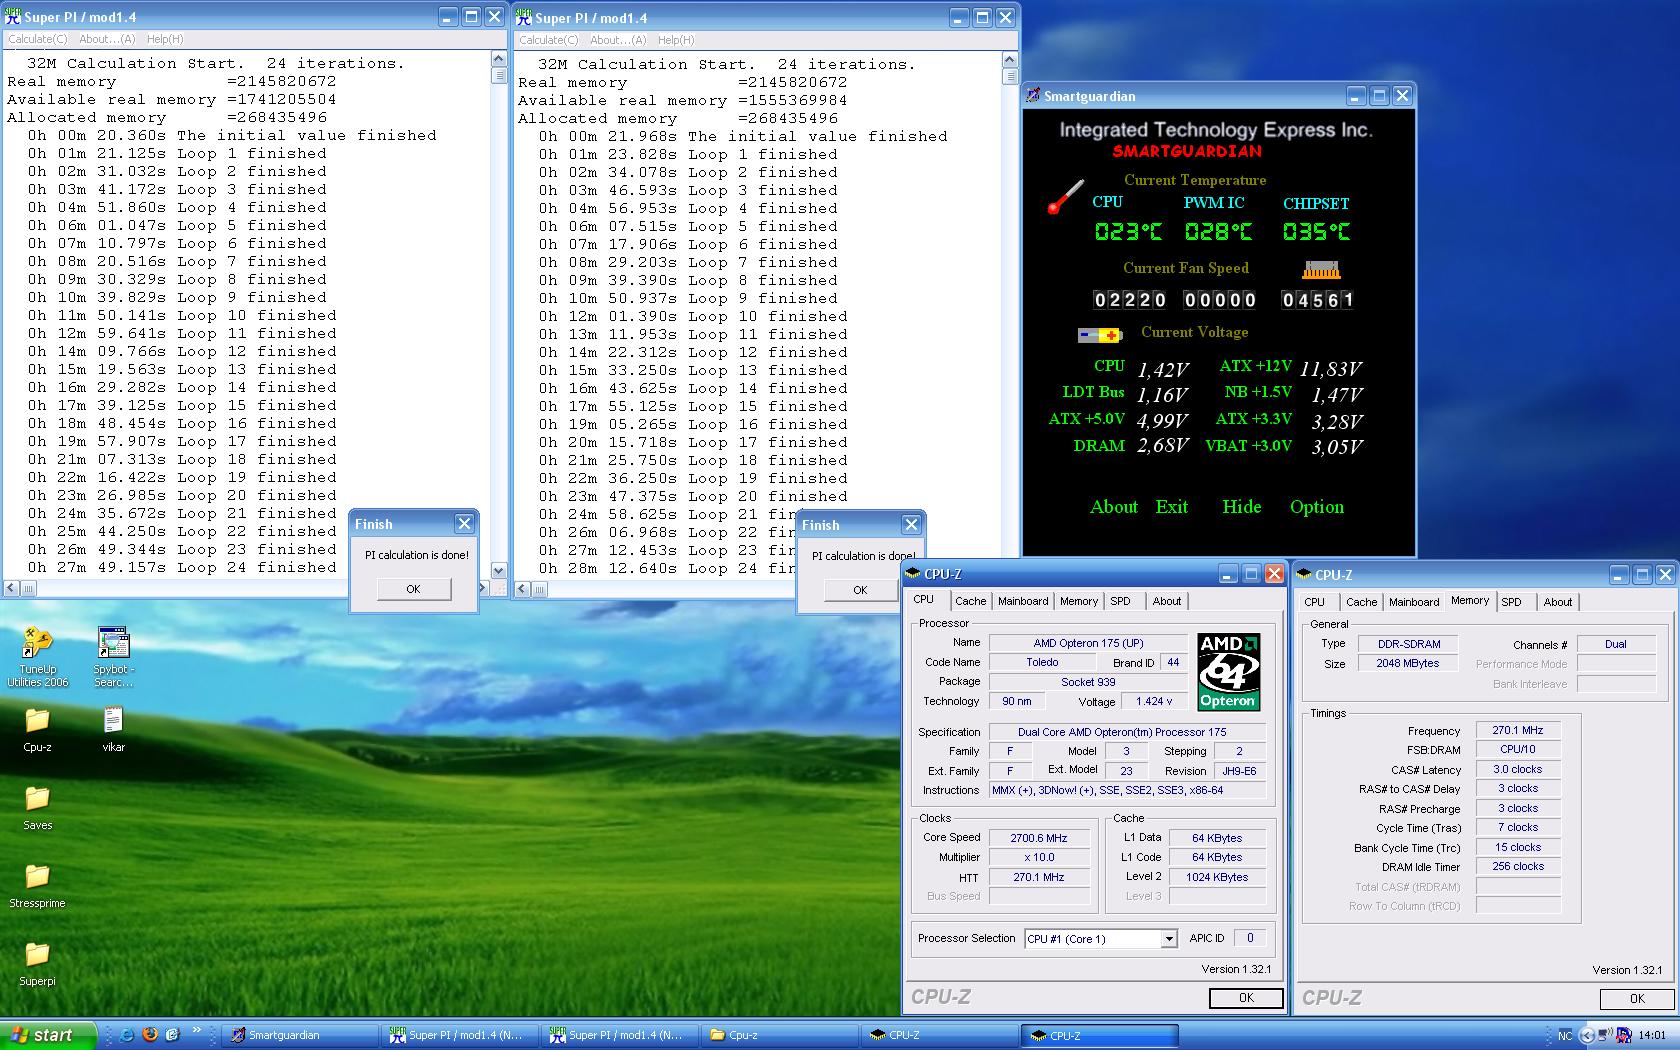Click right Super PI title bar icon

[523, 18]
